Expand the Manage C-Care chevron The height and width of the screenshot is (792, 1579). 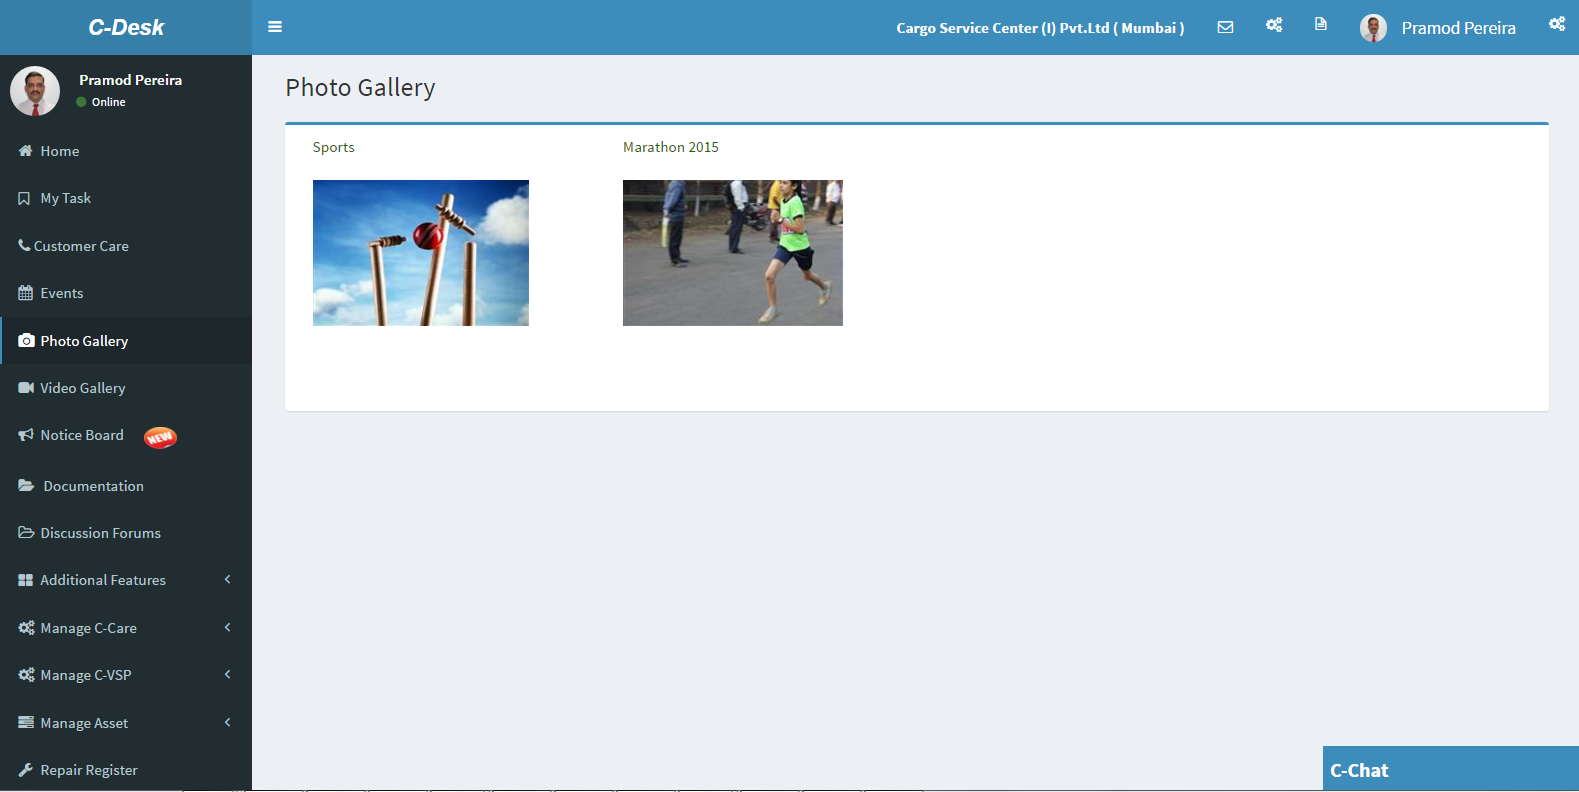(x=228, y=627)
